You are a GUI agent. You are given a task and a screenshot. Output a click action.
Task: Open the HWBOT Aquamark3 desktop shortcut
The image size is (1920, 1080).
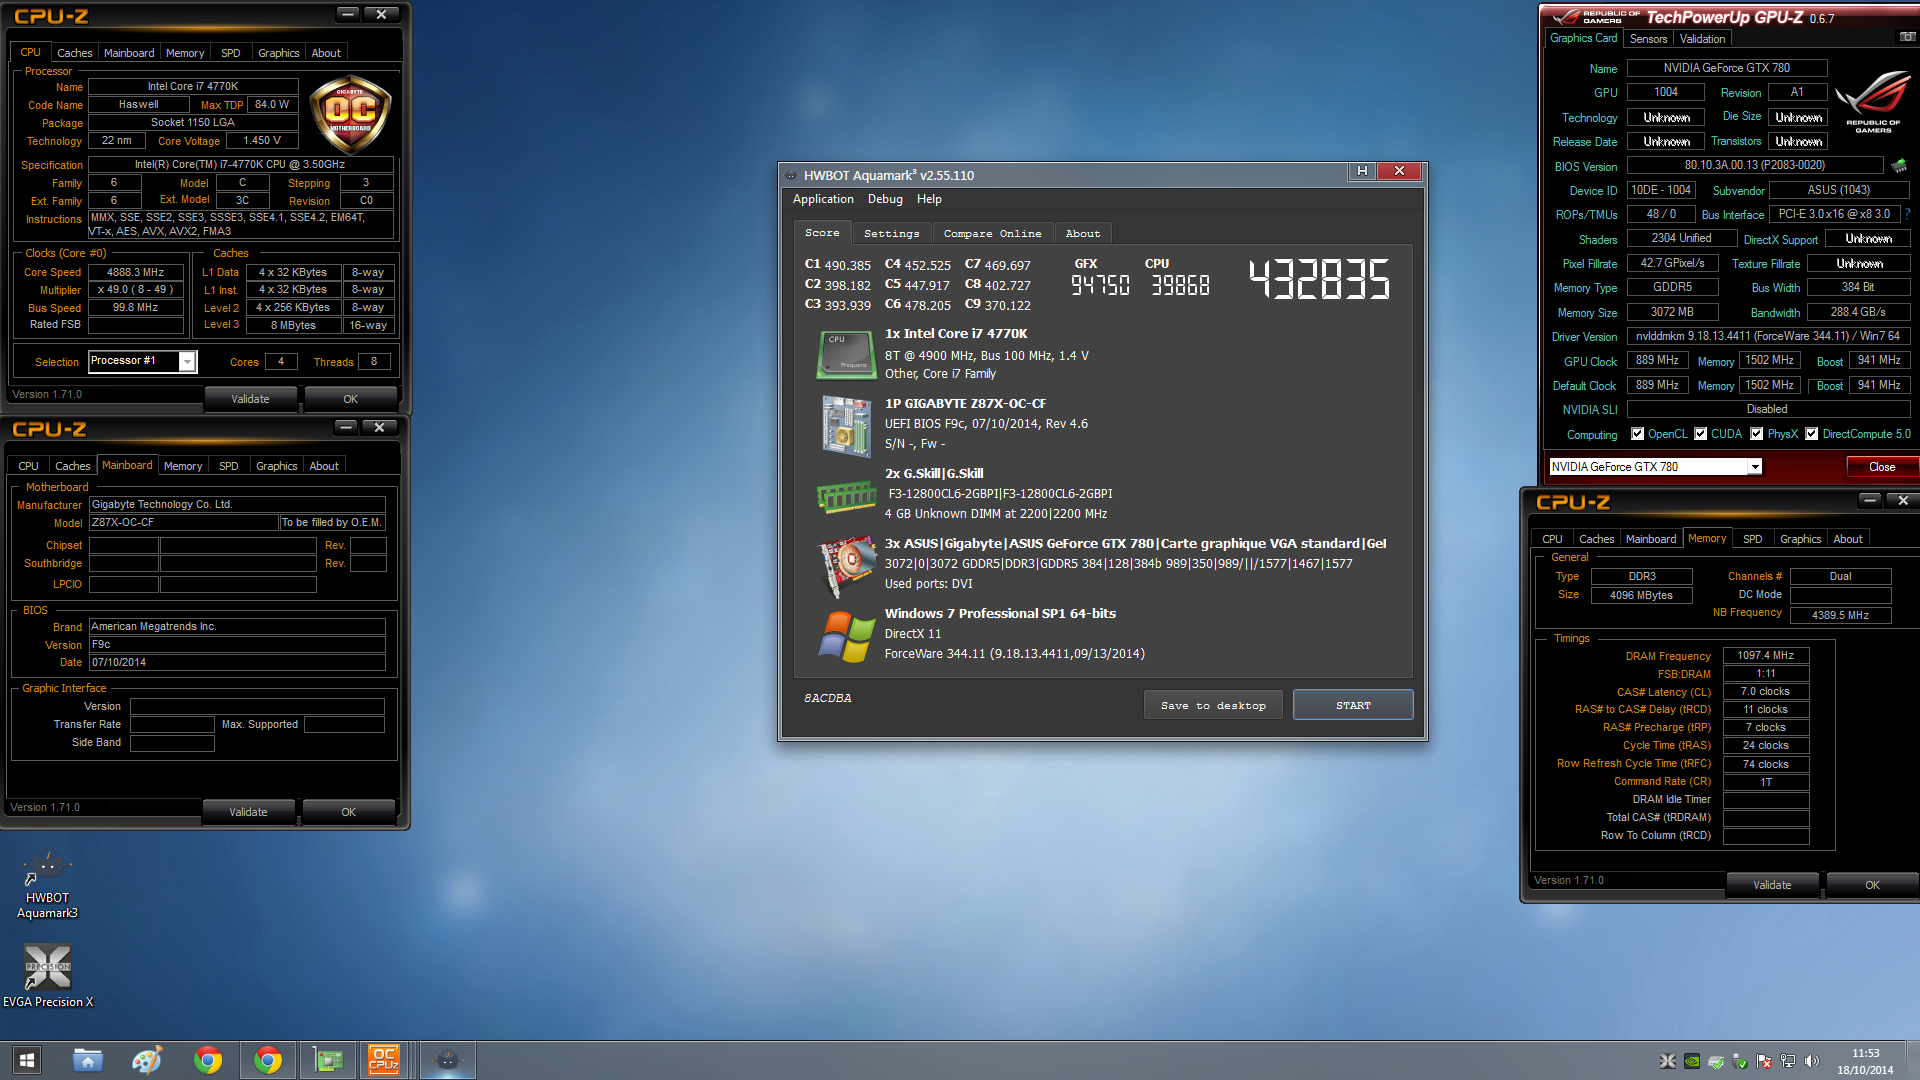[x=47, y=884]
